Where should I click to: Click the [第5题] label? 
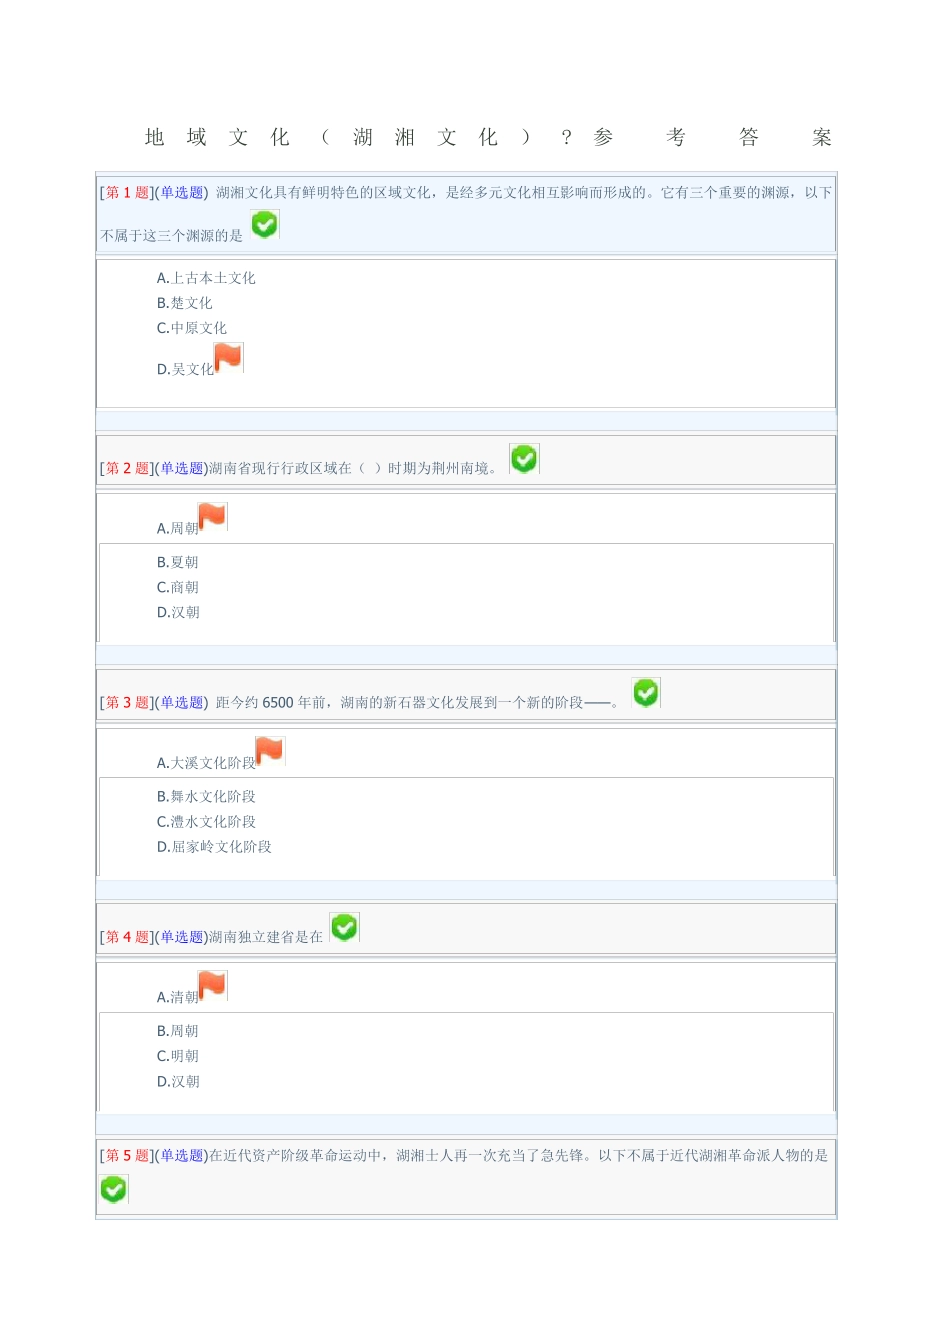[x=127, y=1155]
